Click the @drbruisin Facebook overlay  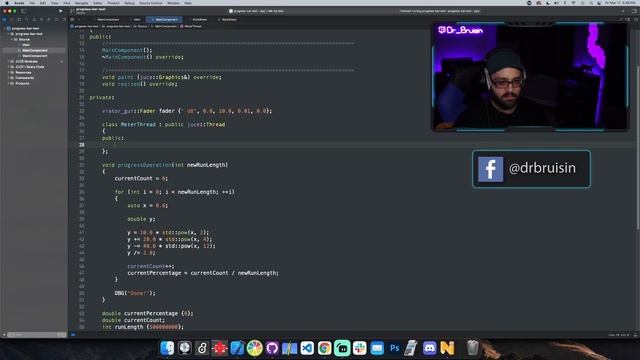pos(531,169)
